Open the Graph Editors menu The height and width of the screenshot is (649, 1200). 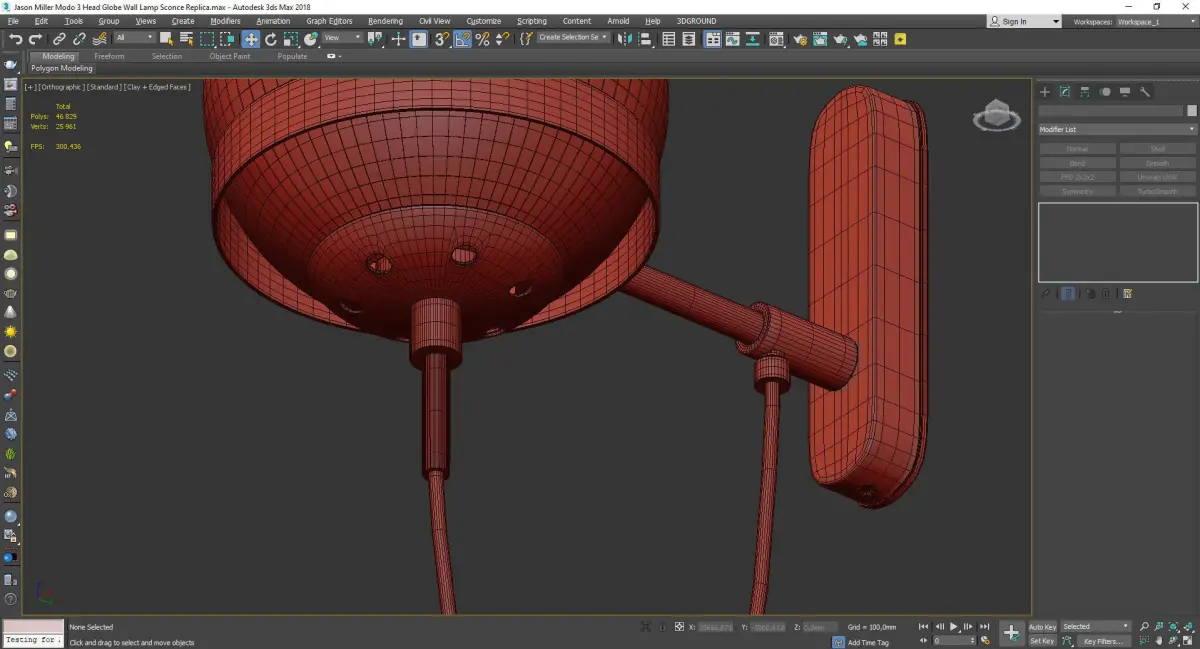point(329,21)
